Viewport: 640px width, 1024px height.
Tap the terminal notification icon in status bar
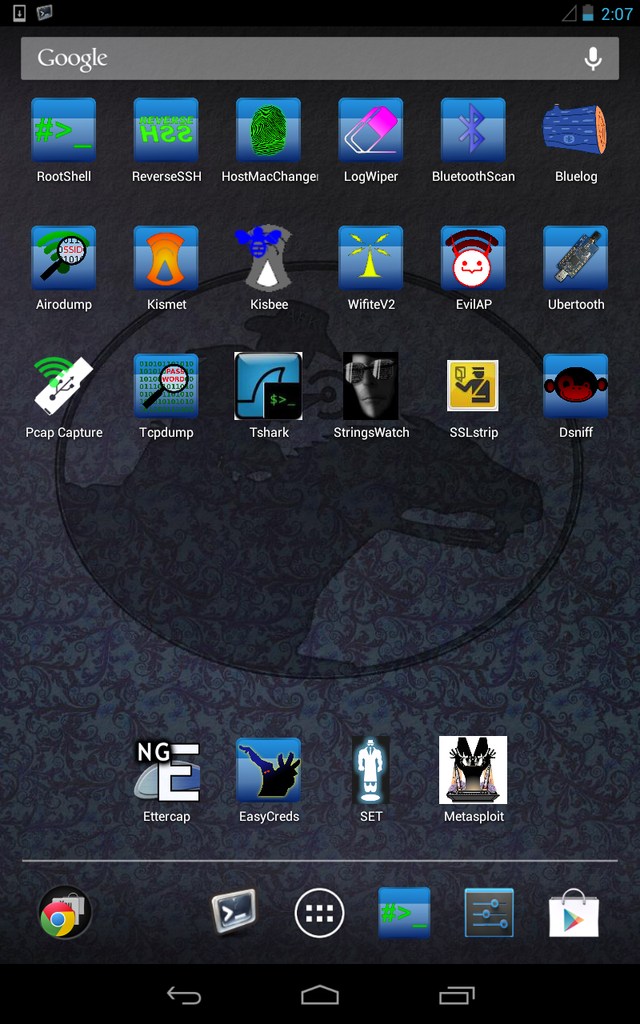click(44, 12)
